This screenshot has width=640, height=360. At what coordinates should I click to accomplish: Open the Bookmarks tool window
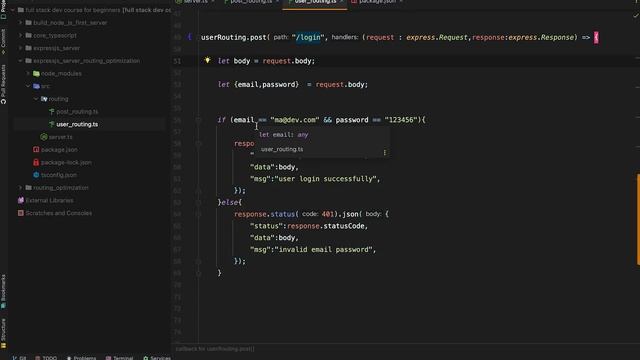tap(3, 291)
